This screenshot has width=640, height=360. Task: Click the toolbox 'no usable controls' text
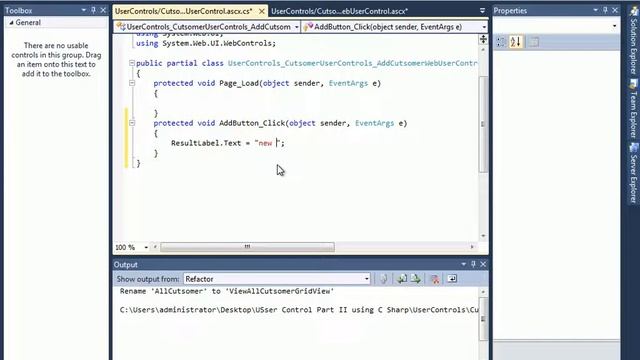56,60
